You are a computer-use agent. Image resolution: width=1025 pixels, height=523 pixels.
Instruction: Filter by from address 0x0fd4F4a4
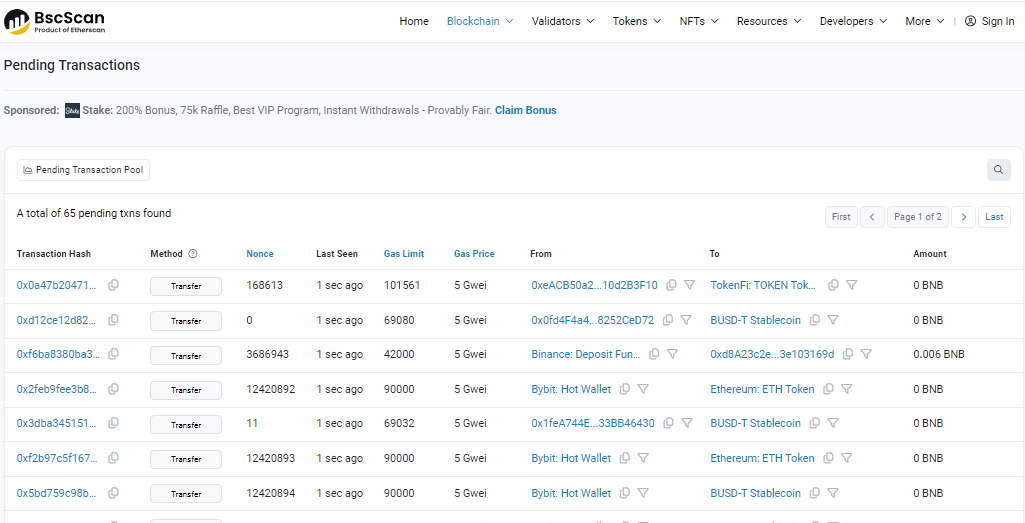(x=686, y=320)
